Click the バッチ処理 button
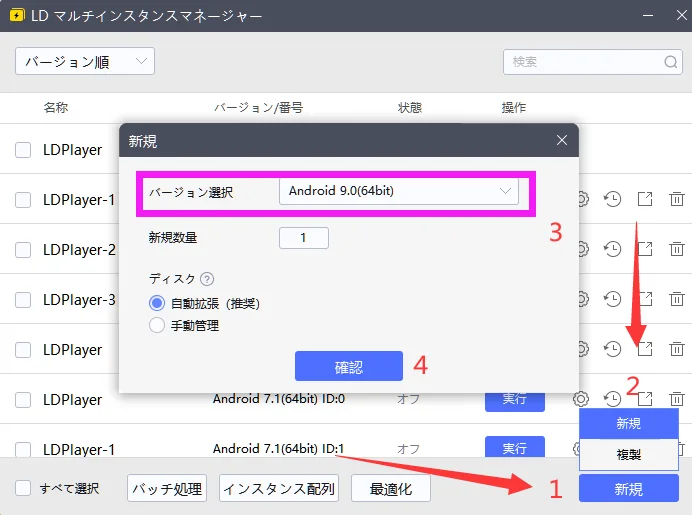Image resolution: width=692 pixels, height=515 pixels. point(167,488)
